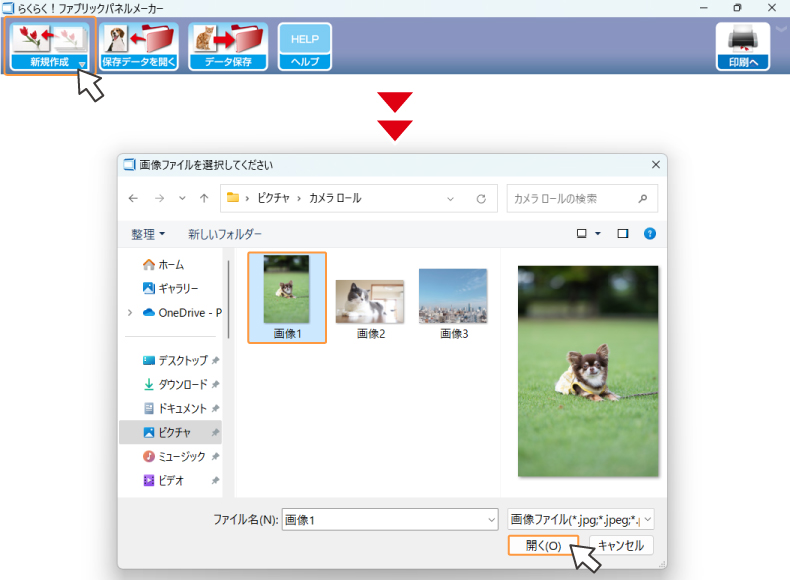Minimize the ファブリックパネルメーカー window
The image size is (790, 580).
click(x=704, y=8)
